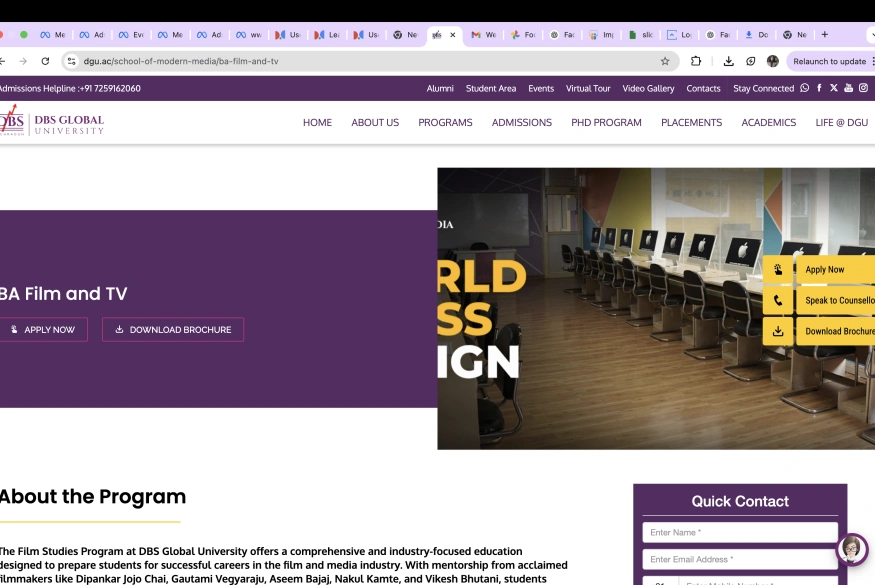Screen dimensions: 875x585
Task: Reload the page with the refresh icon
Action: tap(45, 61)
